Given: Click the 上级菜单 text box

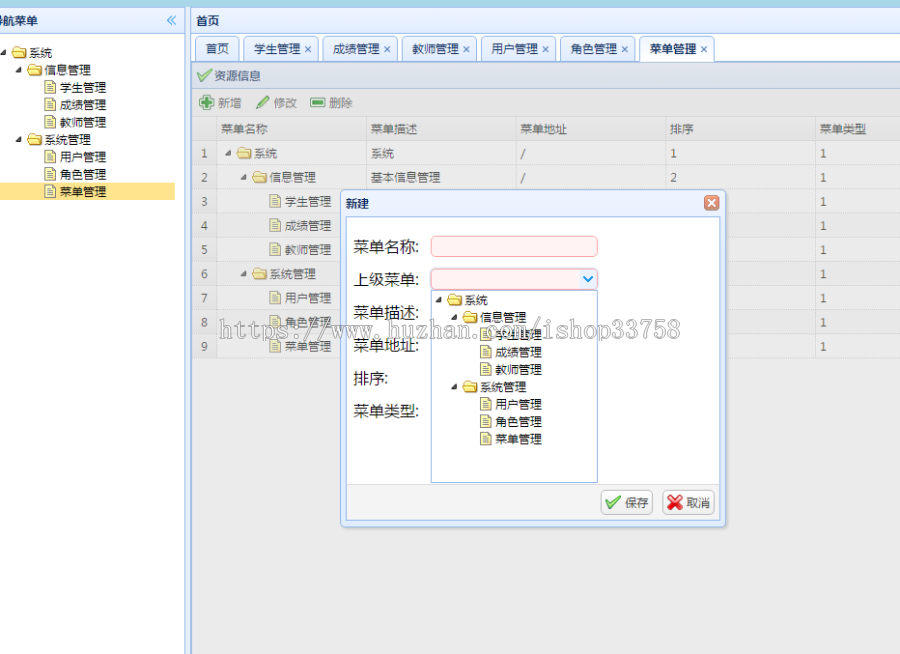Looking at the screenshot, I should tap(506, 279).
